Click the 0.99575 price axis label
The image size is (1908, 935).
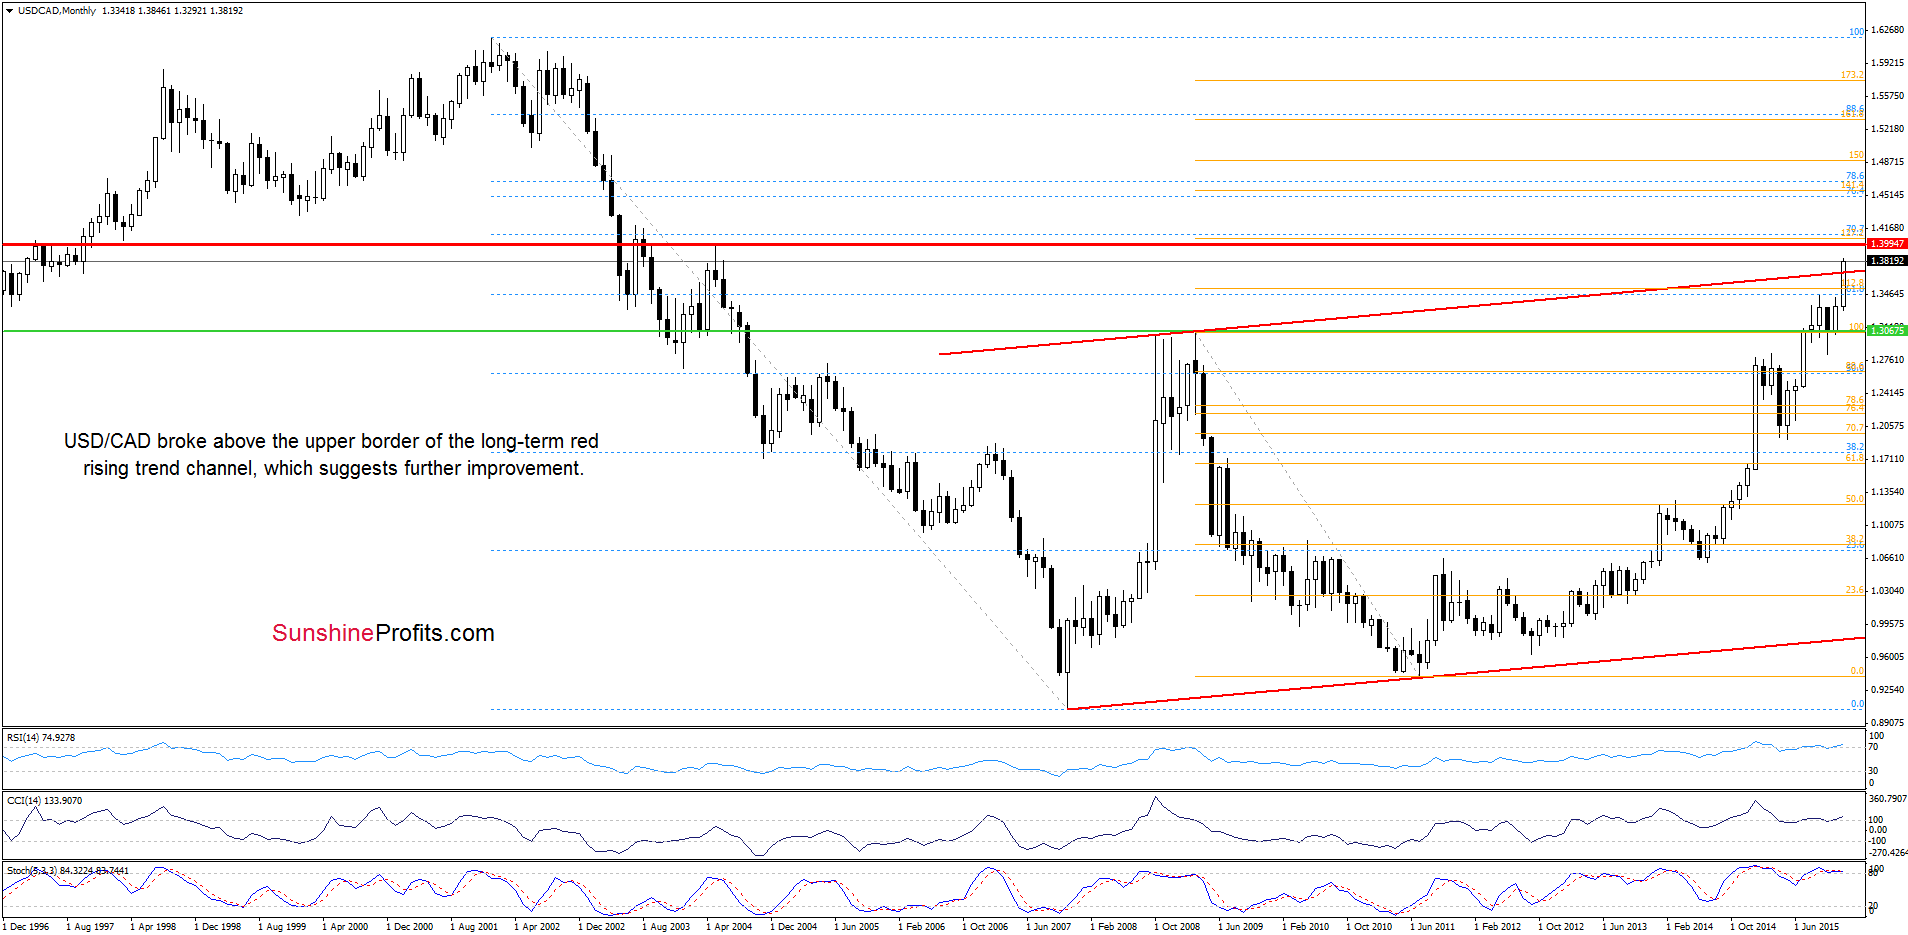click(1887, 624)
